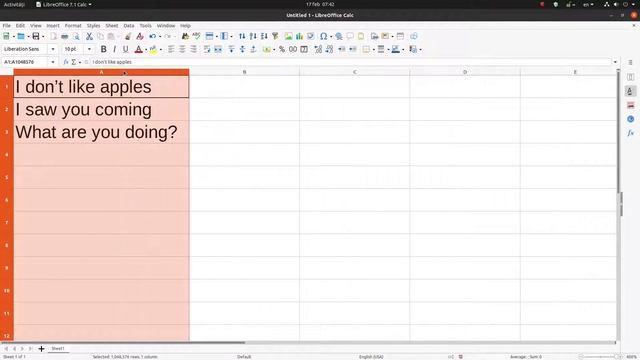Click the Clear Direct Formatting icon

tap(140, 36)
